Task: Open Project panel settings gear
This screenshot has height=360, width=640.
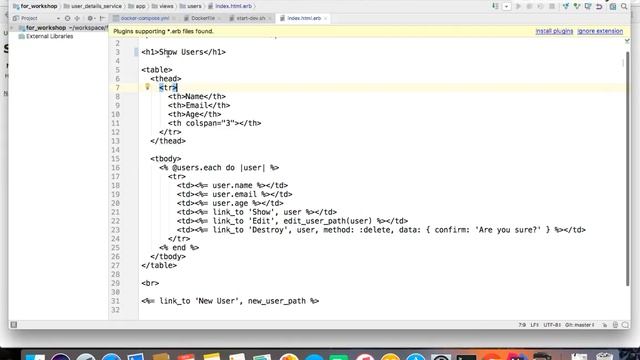Action: [x=90, y=18]
